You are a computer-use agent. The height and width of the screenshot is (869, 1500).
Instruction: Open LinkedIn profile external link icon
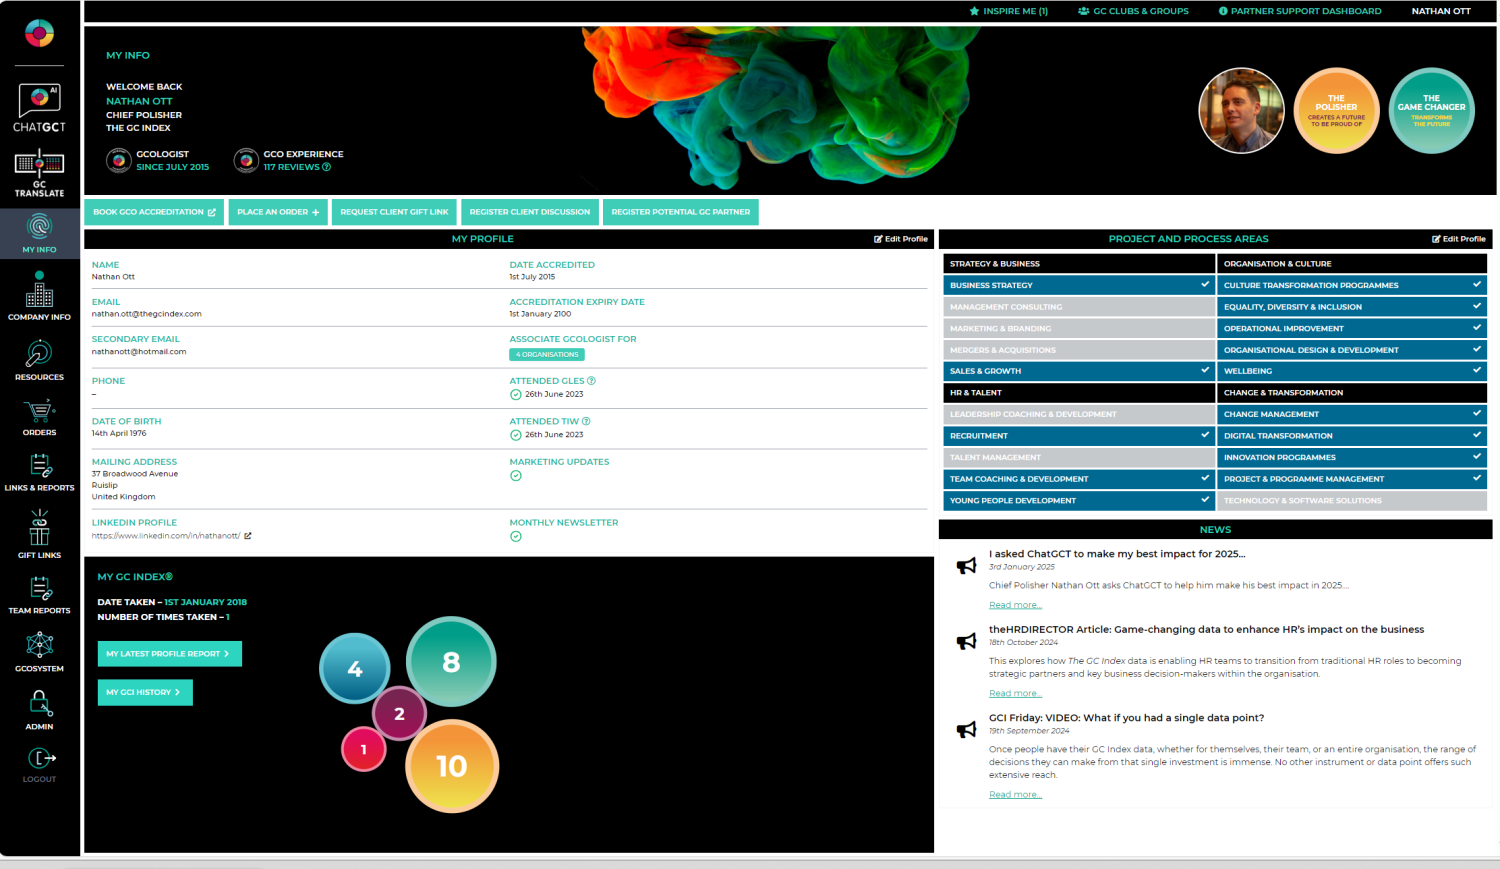pyautogui.click(x=248, y=536)
